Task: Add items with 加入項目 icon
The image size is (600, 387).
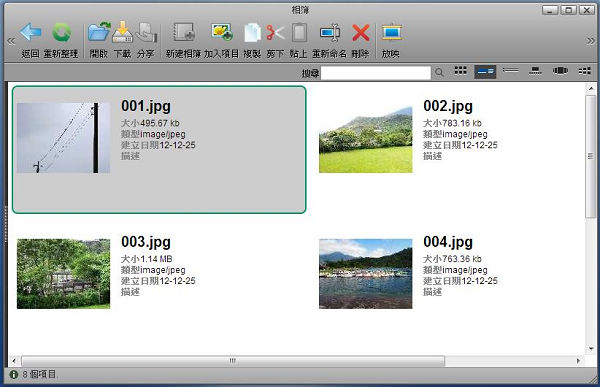Action: pos(222,32)
